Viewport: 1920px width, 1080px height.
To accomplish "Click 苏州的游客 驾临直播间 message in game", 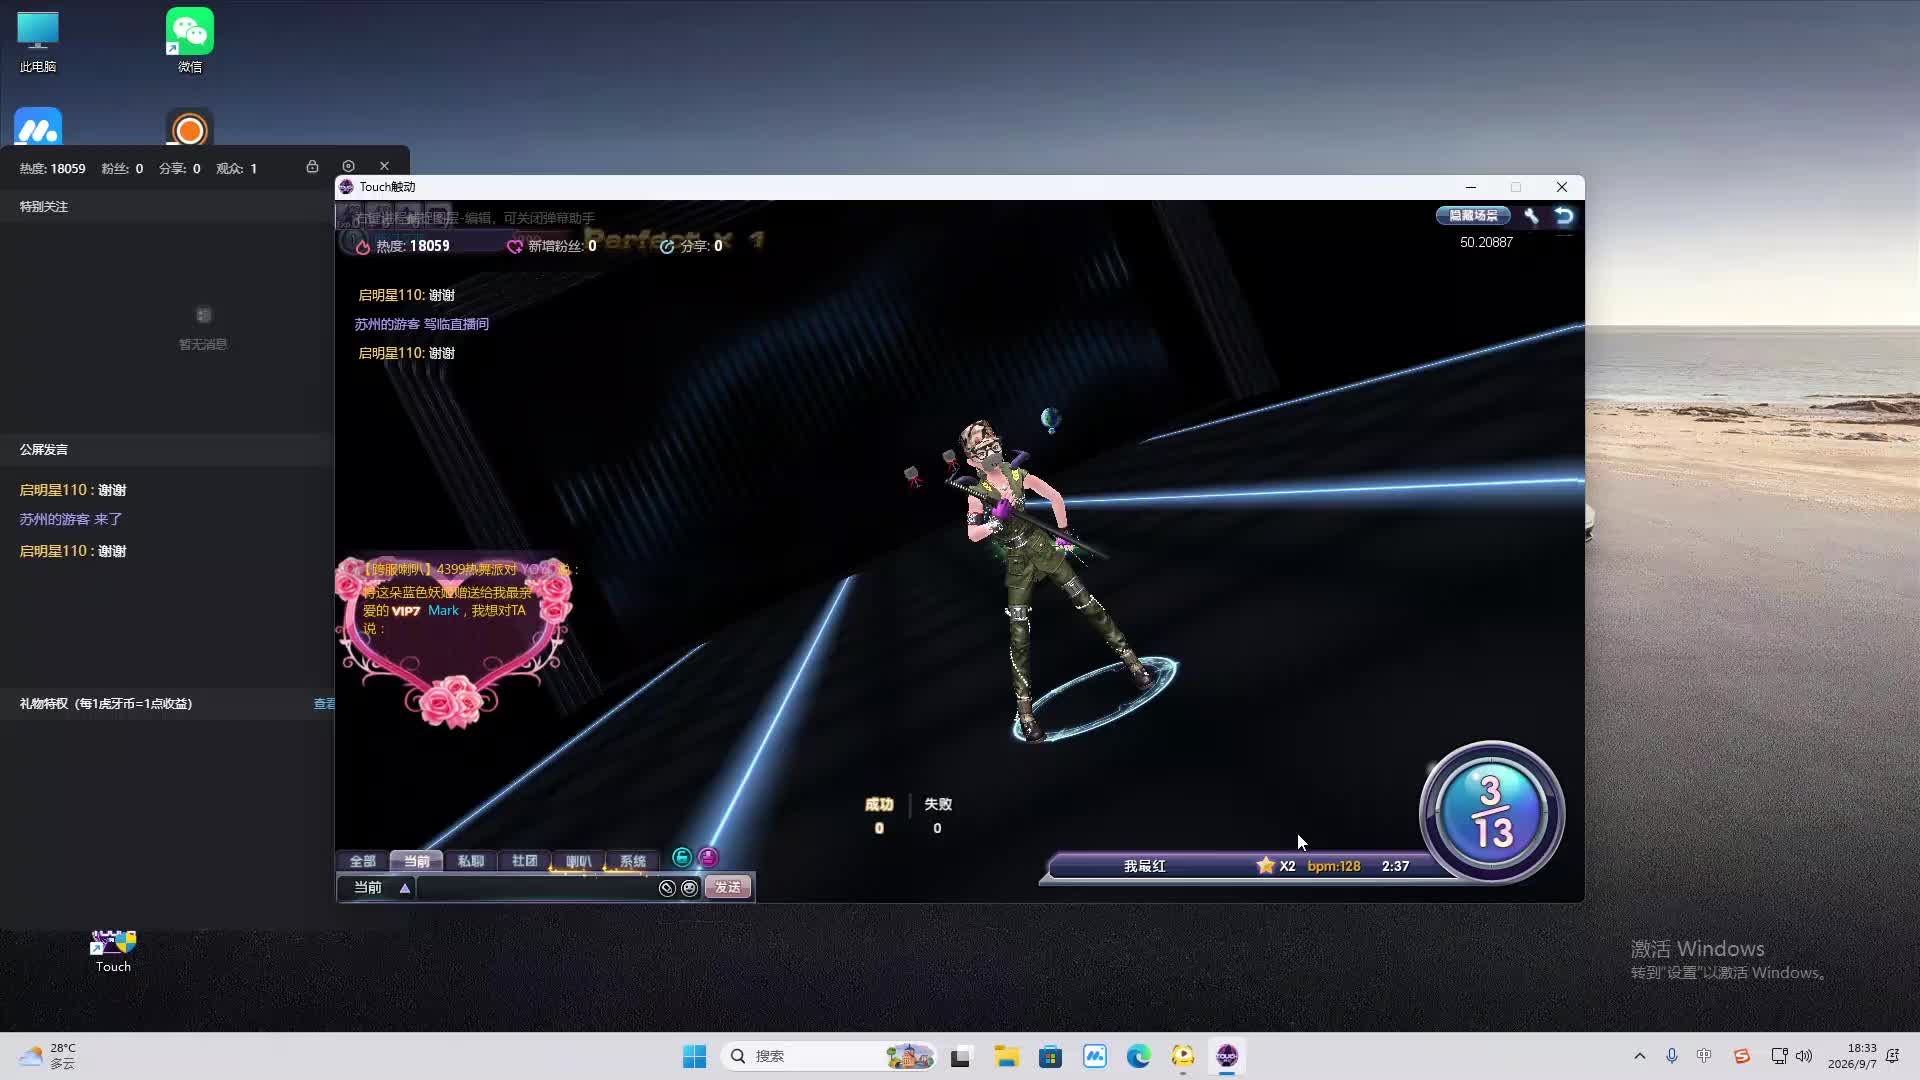I will 422,324.
